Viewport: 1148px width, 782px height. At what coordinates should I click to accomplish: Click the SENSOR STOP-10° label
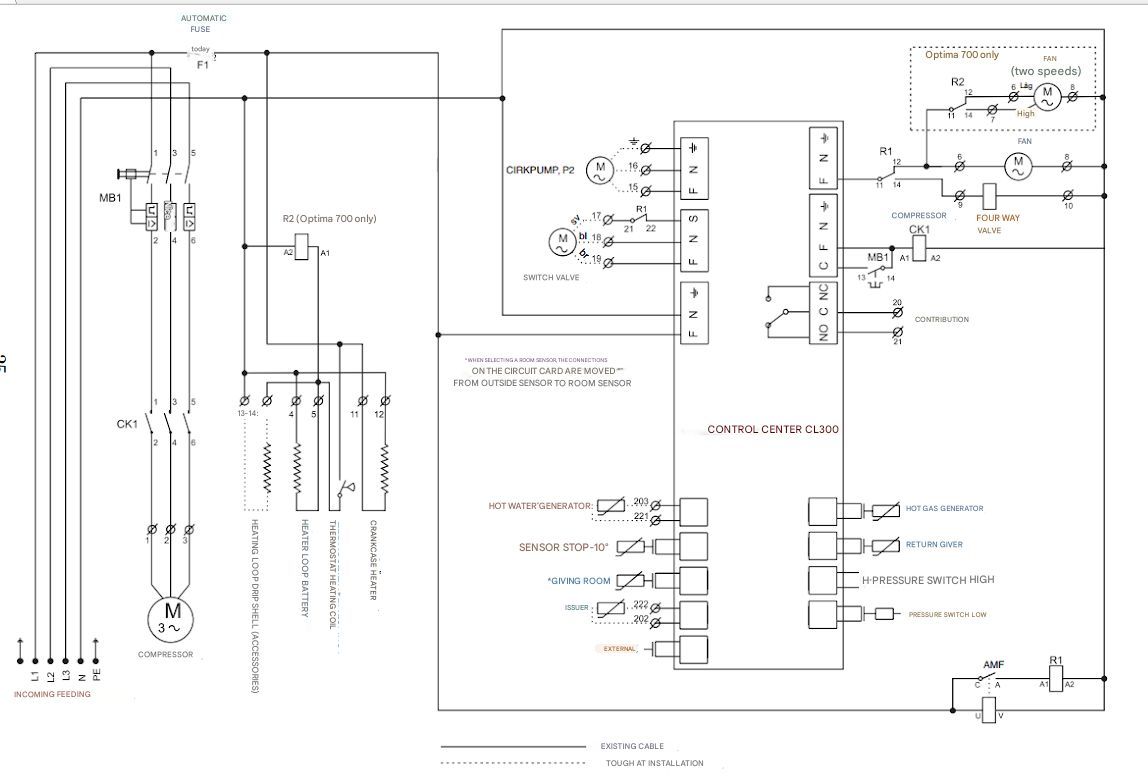click(x=564, y=547)
